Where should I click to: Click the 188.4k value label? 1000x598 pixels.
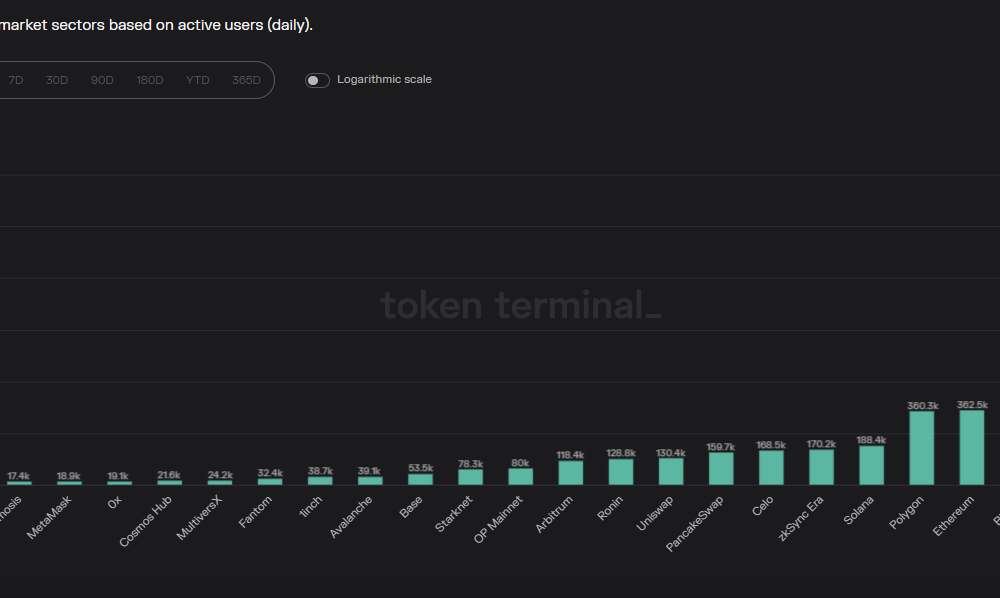coord(871,440)
